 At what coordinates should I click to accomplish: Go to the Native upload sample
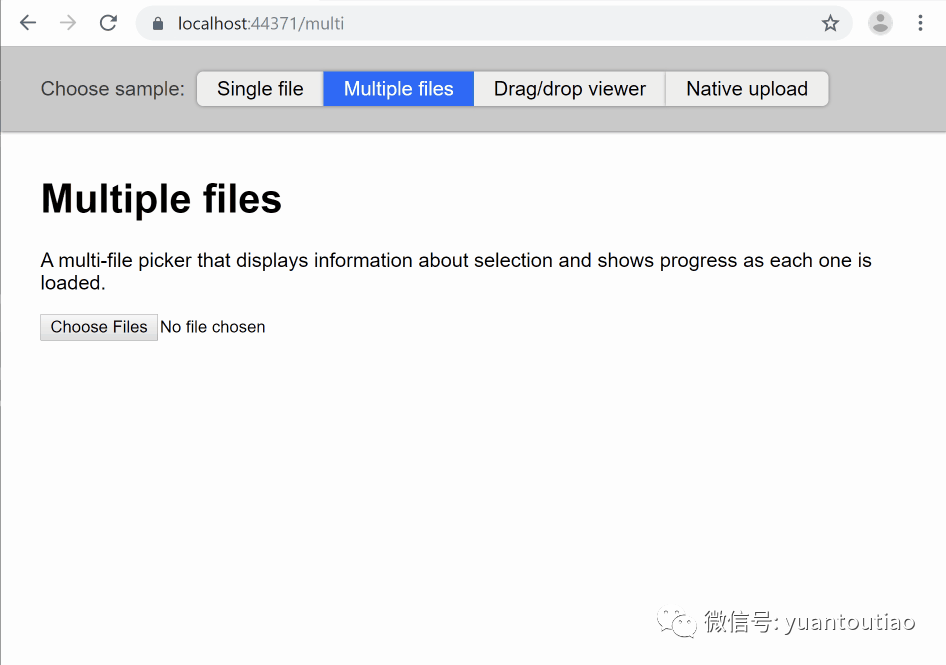coord(747,89)
